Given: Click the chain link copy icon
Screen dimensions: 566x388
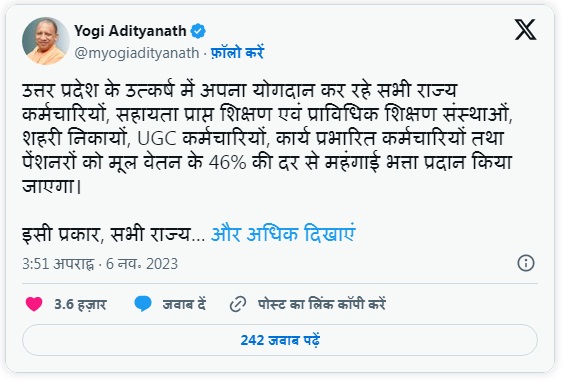Looking at the screenshot, I should tap(238, 304).
